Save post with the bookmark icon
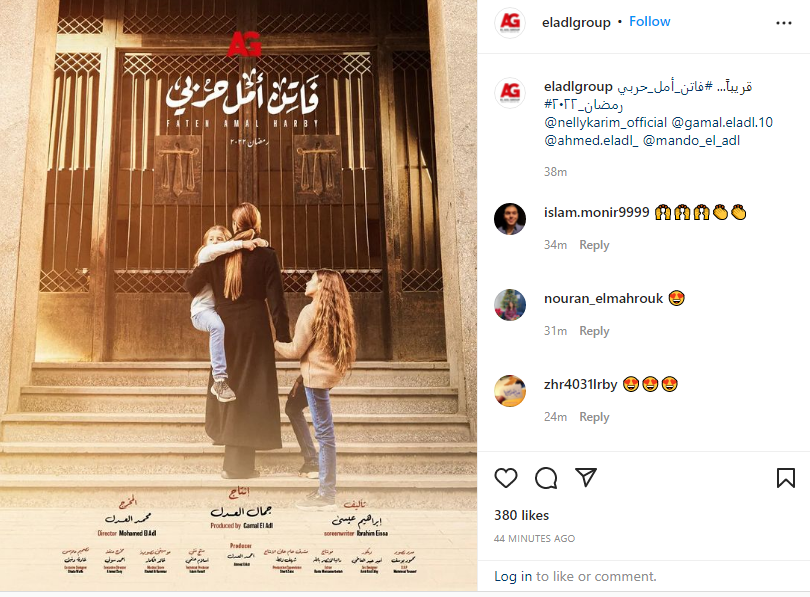The image size is (810, 597). coord(786,478)
